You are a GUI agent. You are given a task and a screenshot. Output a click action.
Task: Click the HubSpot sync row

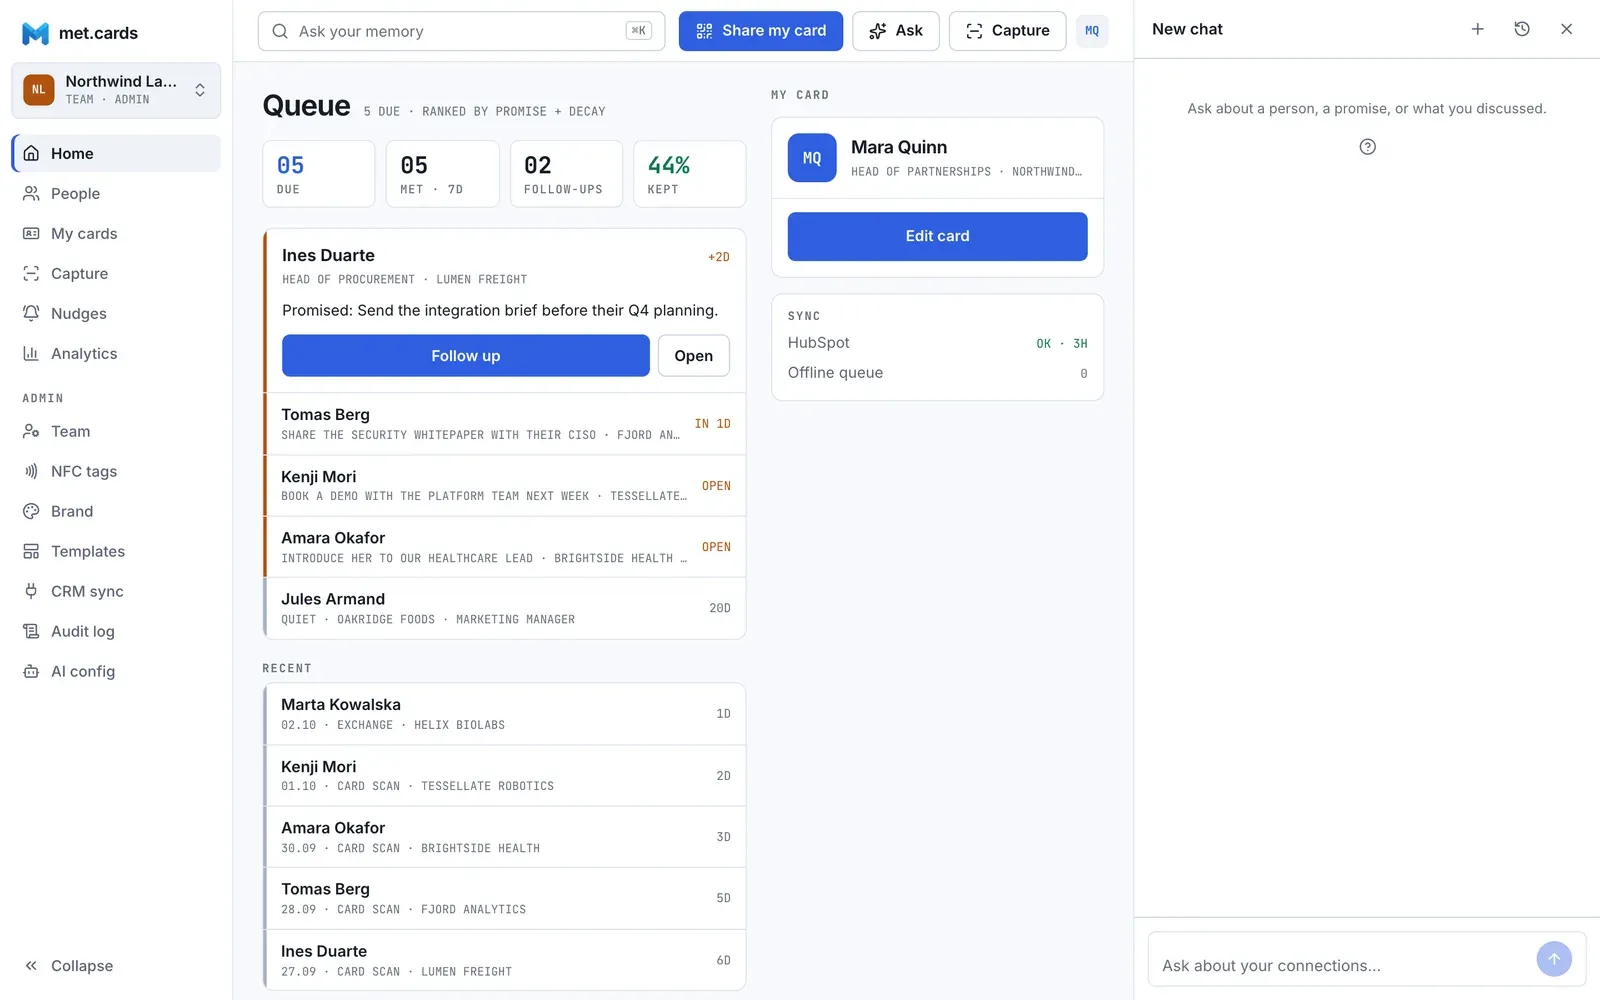tap(937, 343)
